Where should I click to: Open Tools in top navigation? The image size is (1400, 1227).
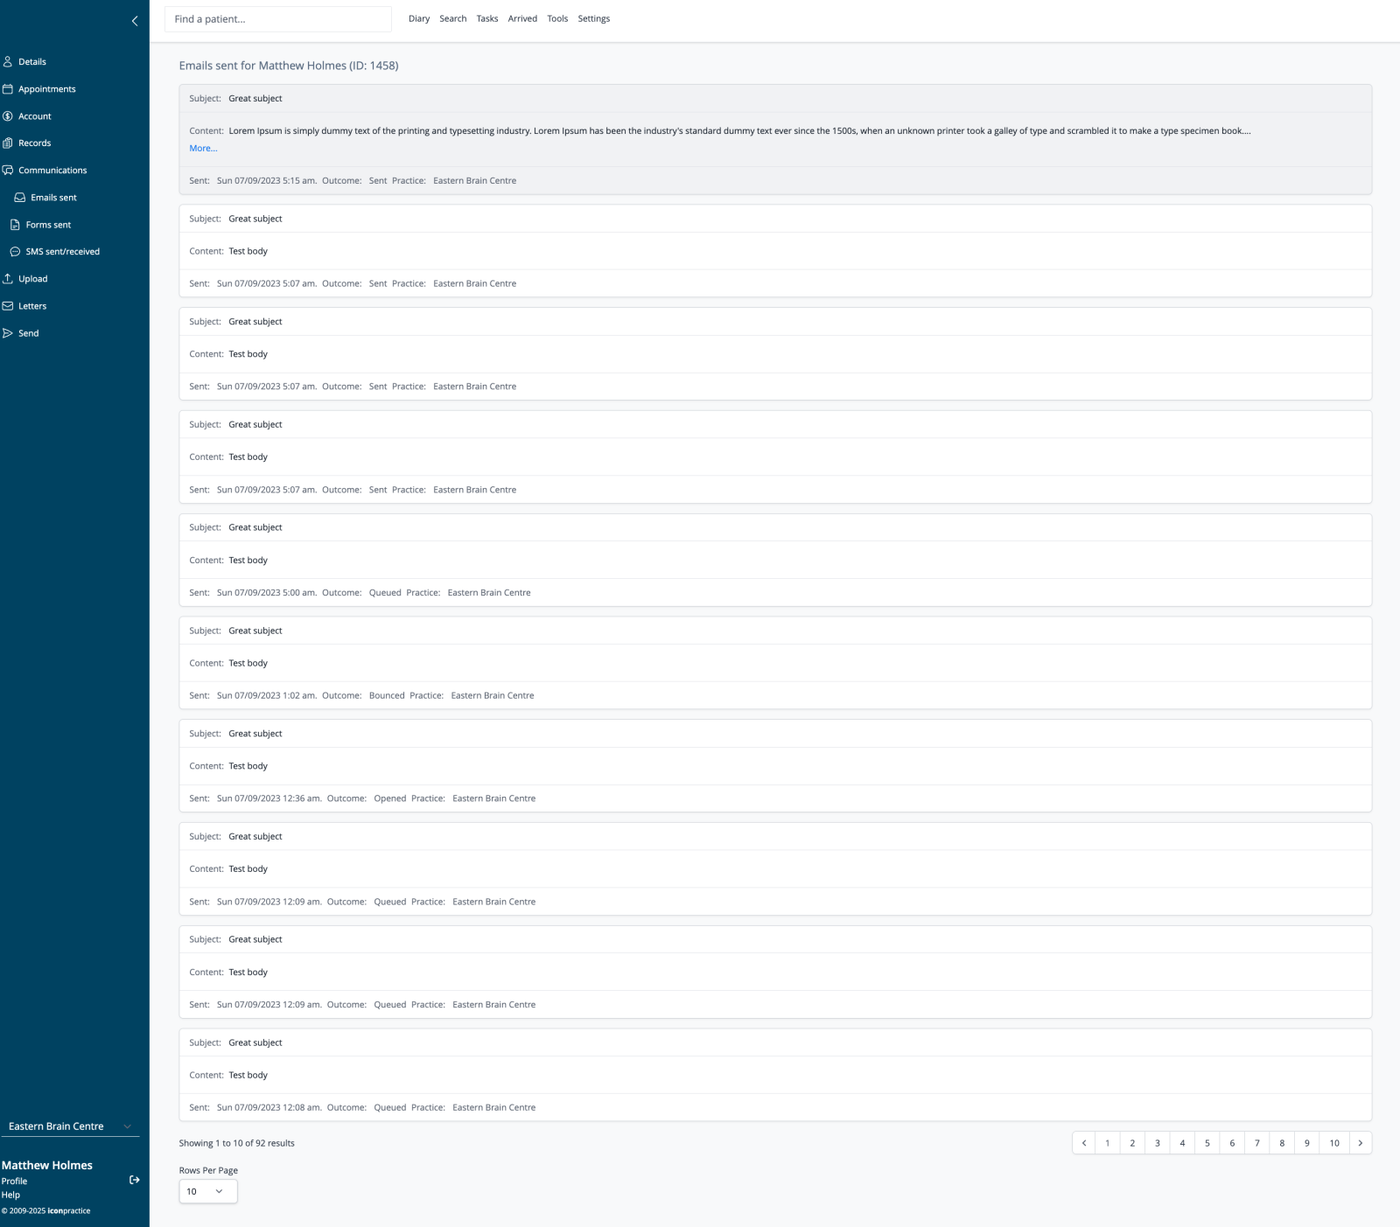(x=557, y=19)
